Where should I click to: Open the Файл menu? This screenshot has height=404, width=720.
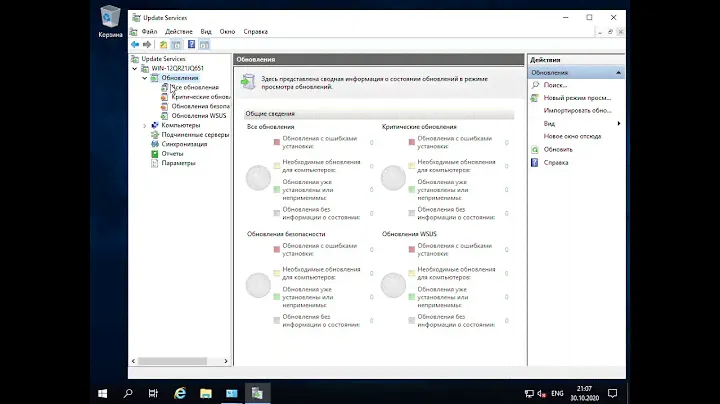149,31
